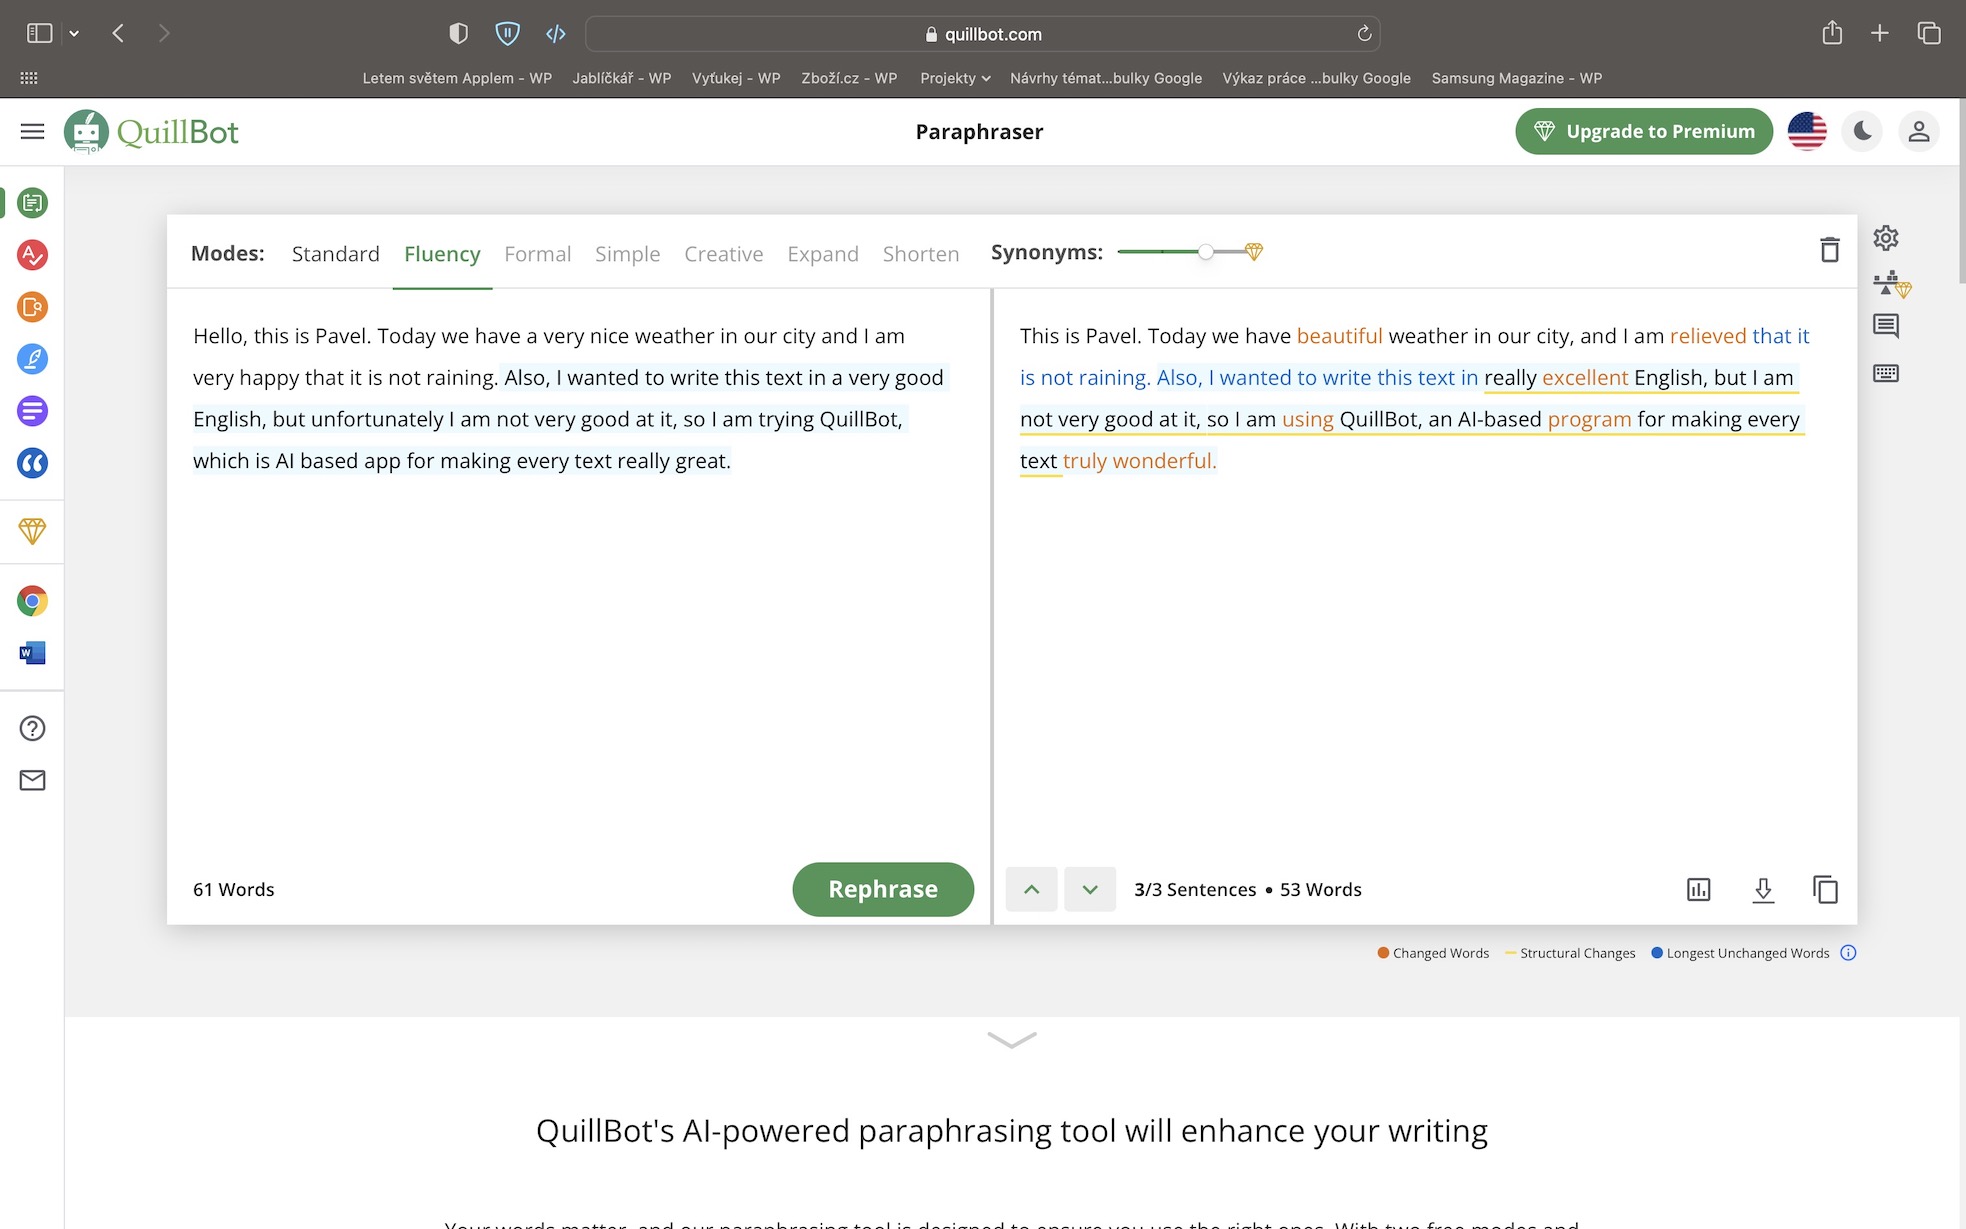Adjust the Synonyms slider handle

[x=1206, y=252]
